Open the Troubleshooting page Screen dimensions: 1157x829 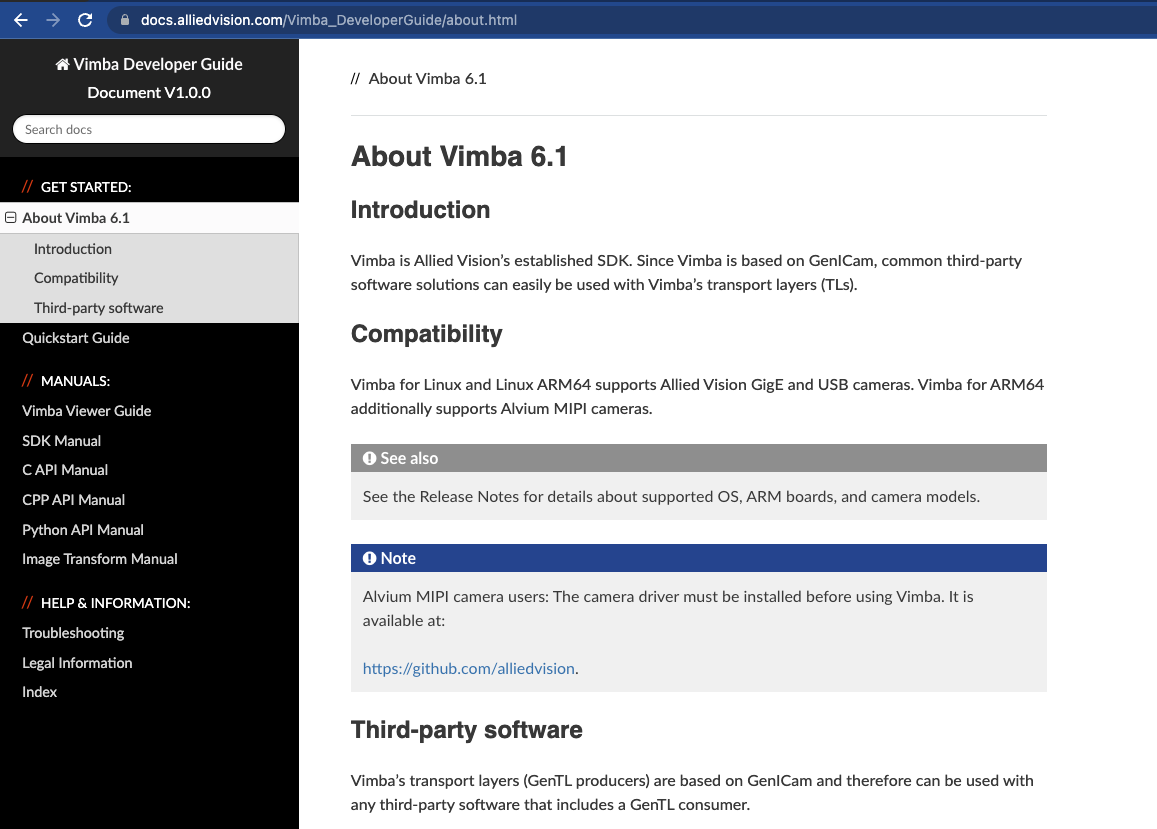tap(73, 633)
